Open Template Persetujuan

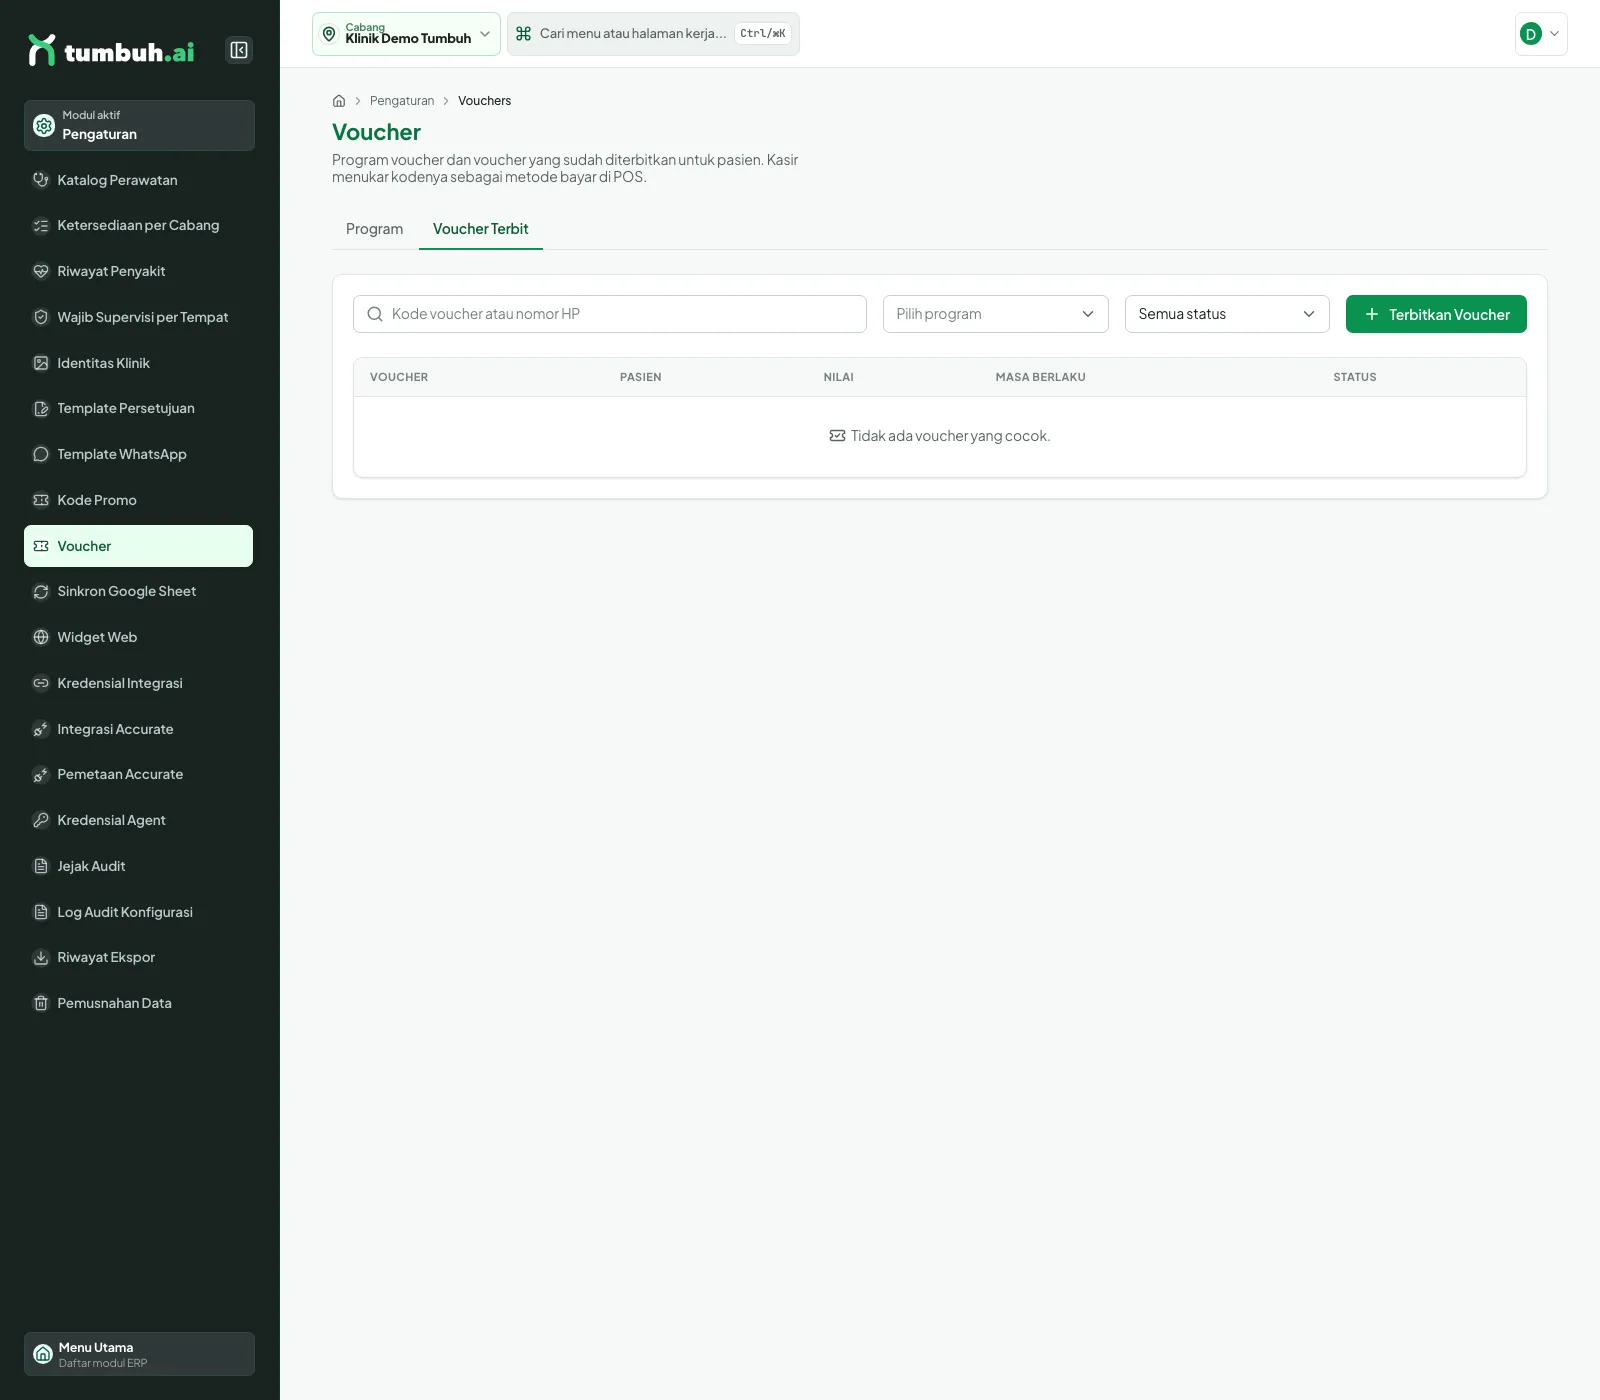point(138,408)
